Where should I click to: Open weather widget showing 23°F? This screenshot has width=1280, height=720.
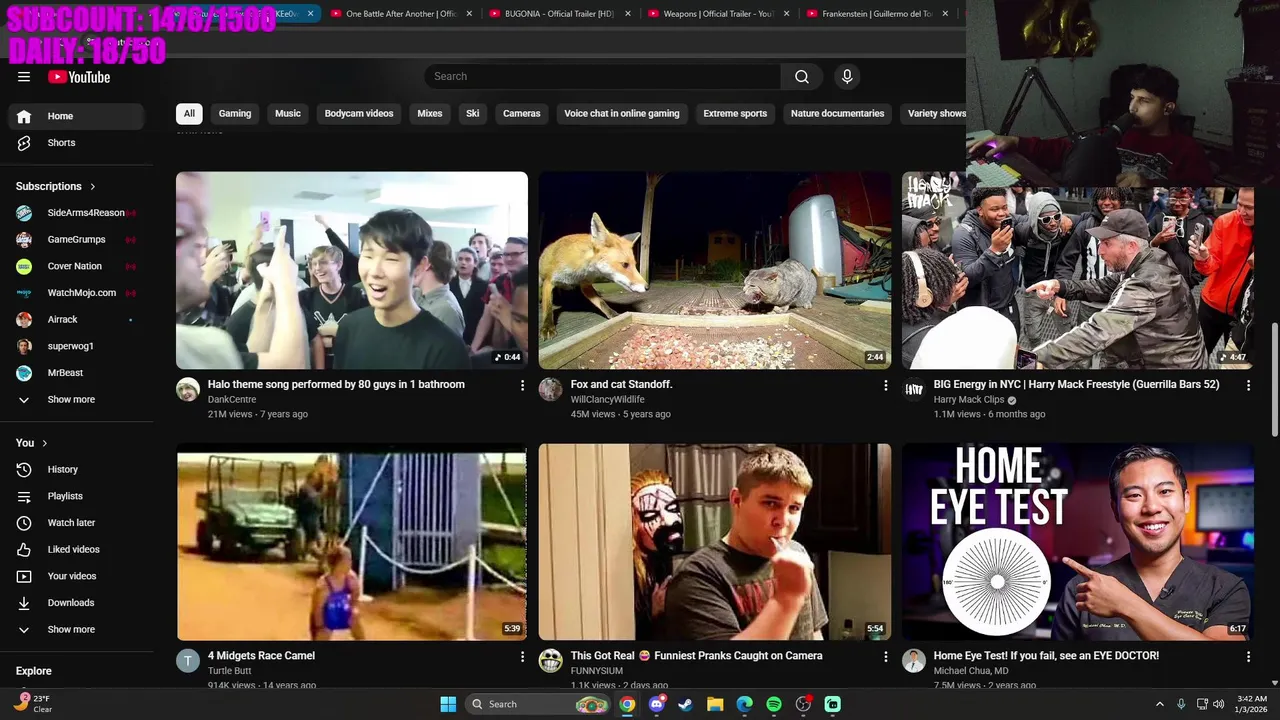(x=32, y=704)
